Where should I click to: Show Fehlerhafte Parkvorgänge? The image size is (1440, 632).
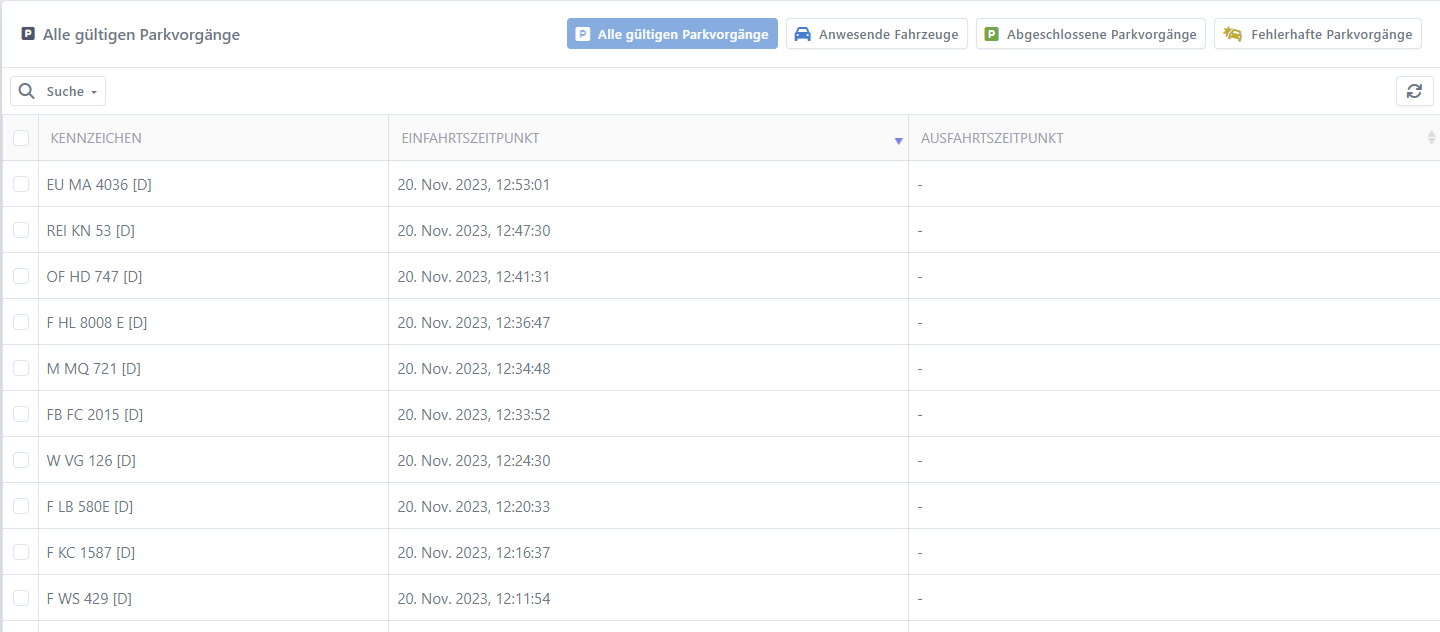click(1318, 34)
